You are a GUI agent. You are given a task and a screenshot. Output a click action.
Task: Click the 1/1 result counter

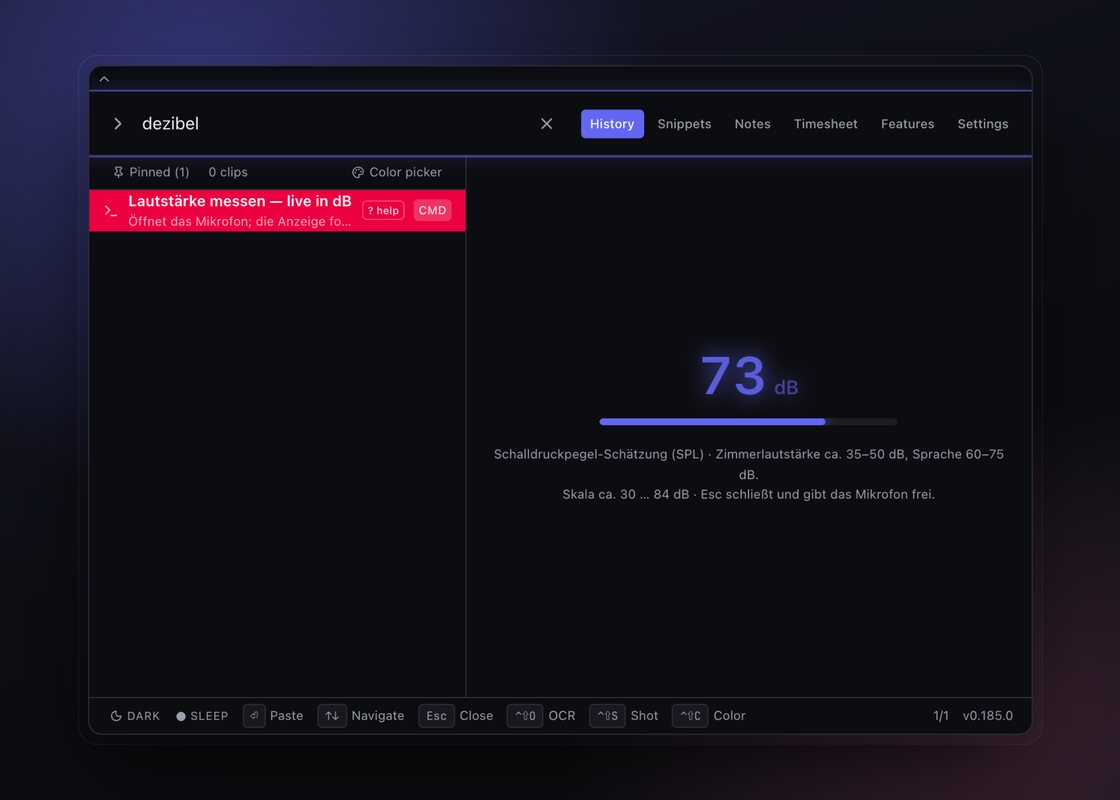(941, 716)
